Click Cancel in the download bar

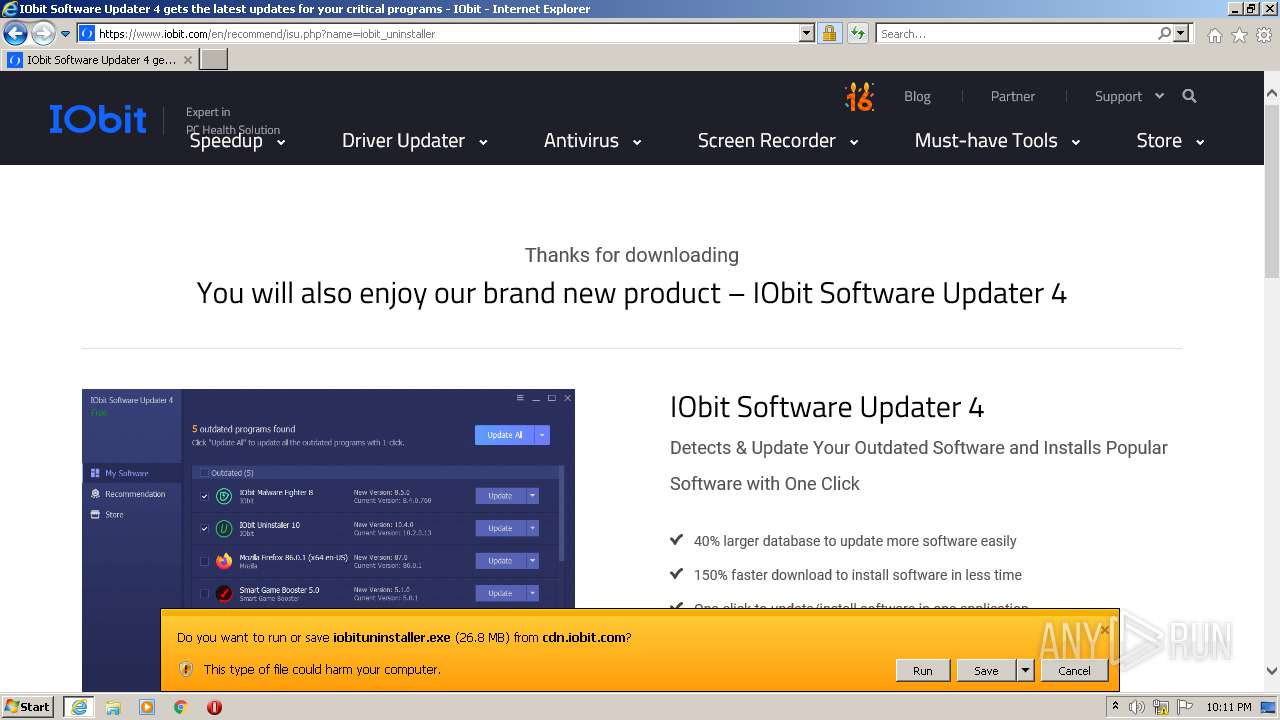1074,671
